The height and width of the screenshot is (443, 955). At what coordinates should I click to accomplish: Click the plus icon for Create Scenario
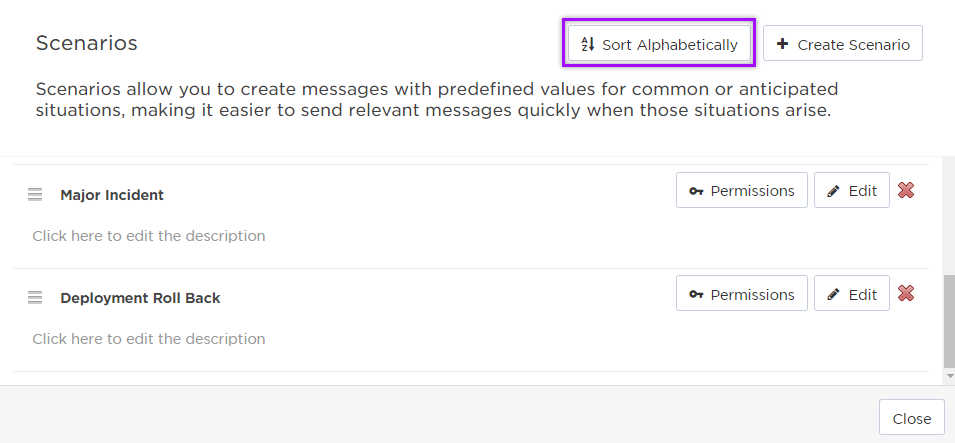click(782, 44)
